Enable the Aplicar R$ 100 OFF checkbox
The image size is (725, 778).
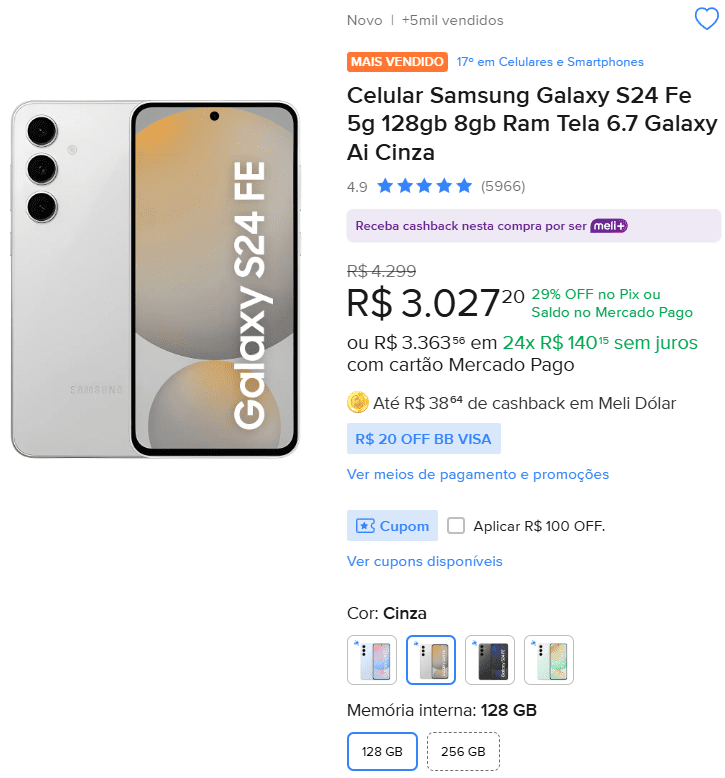click(x=456, y=525)
